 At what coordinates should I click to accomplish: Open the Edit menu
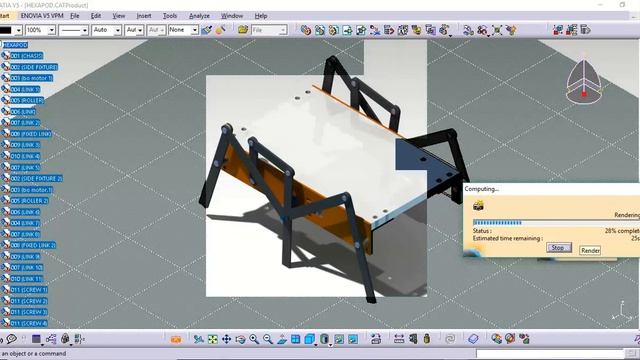96,16
